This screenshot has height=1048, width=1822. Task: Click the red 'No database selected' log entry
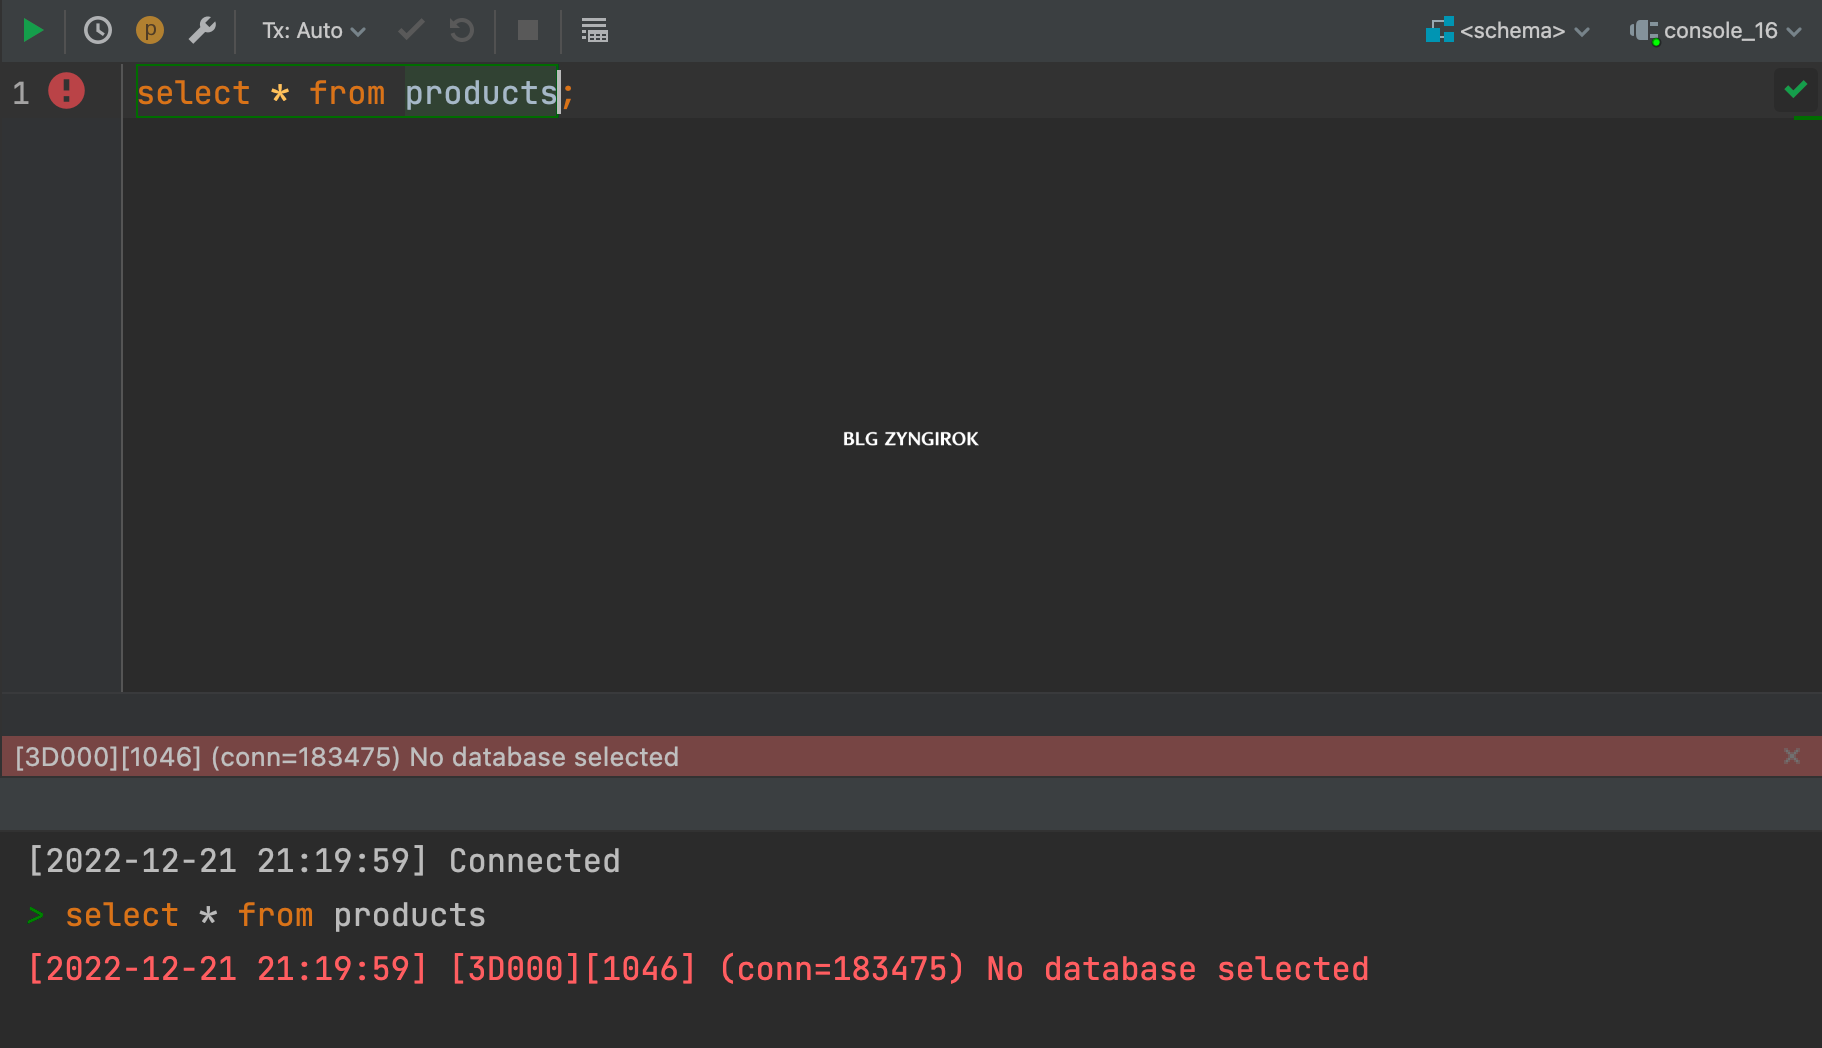(x=699, y=969)
